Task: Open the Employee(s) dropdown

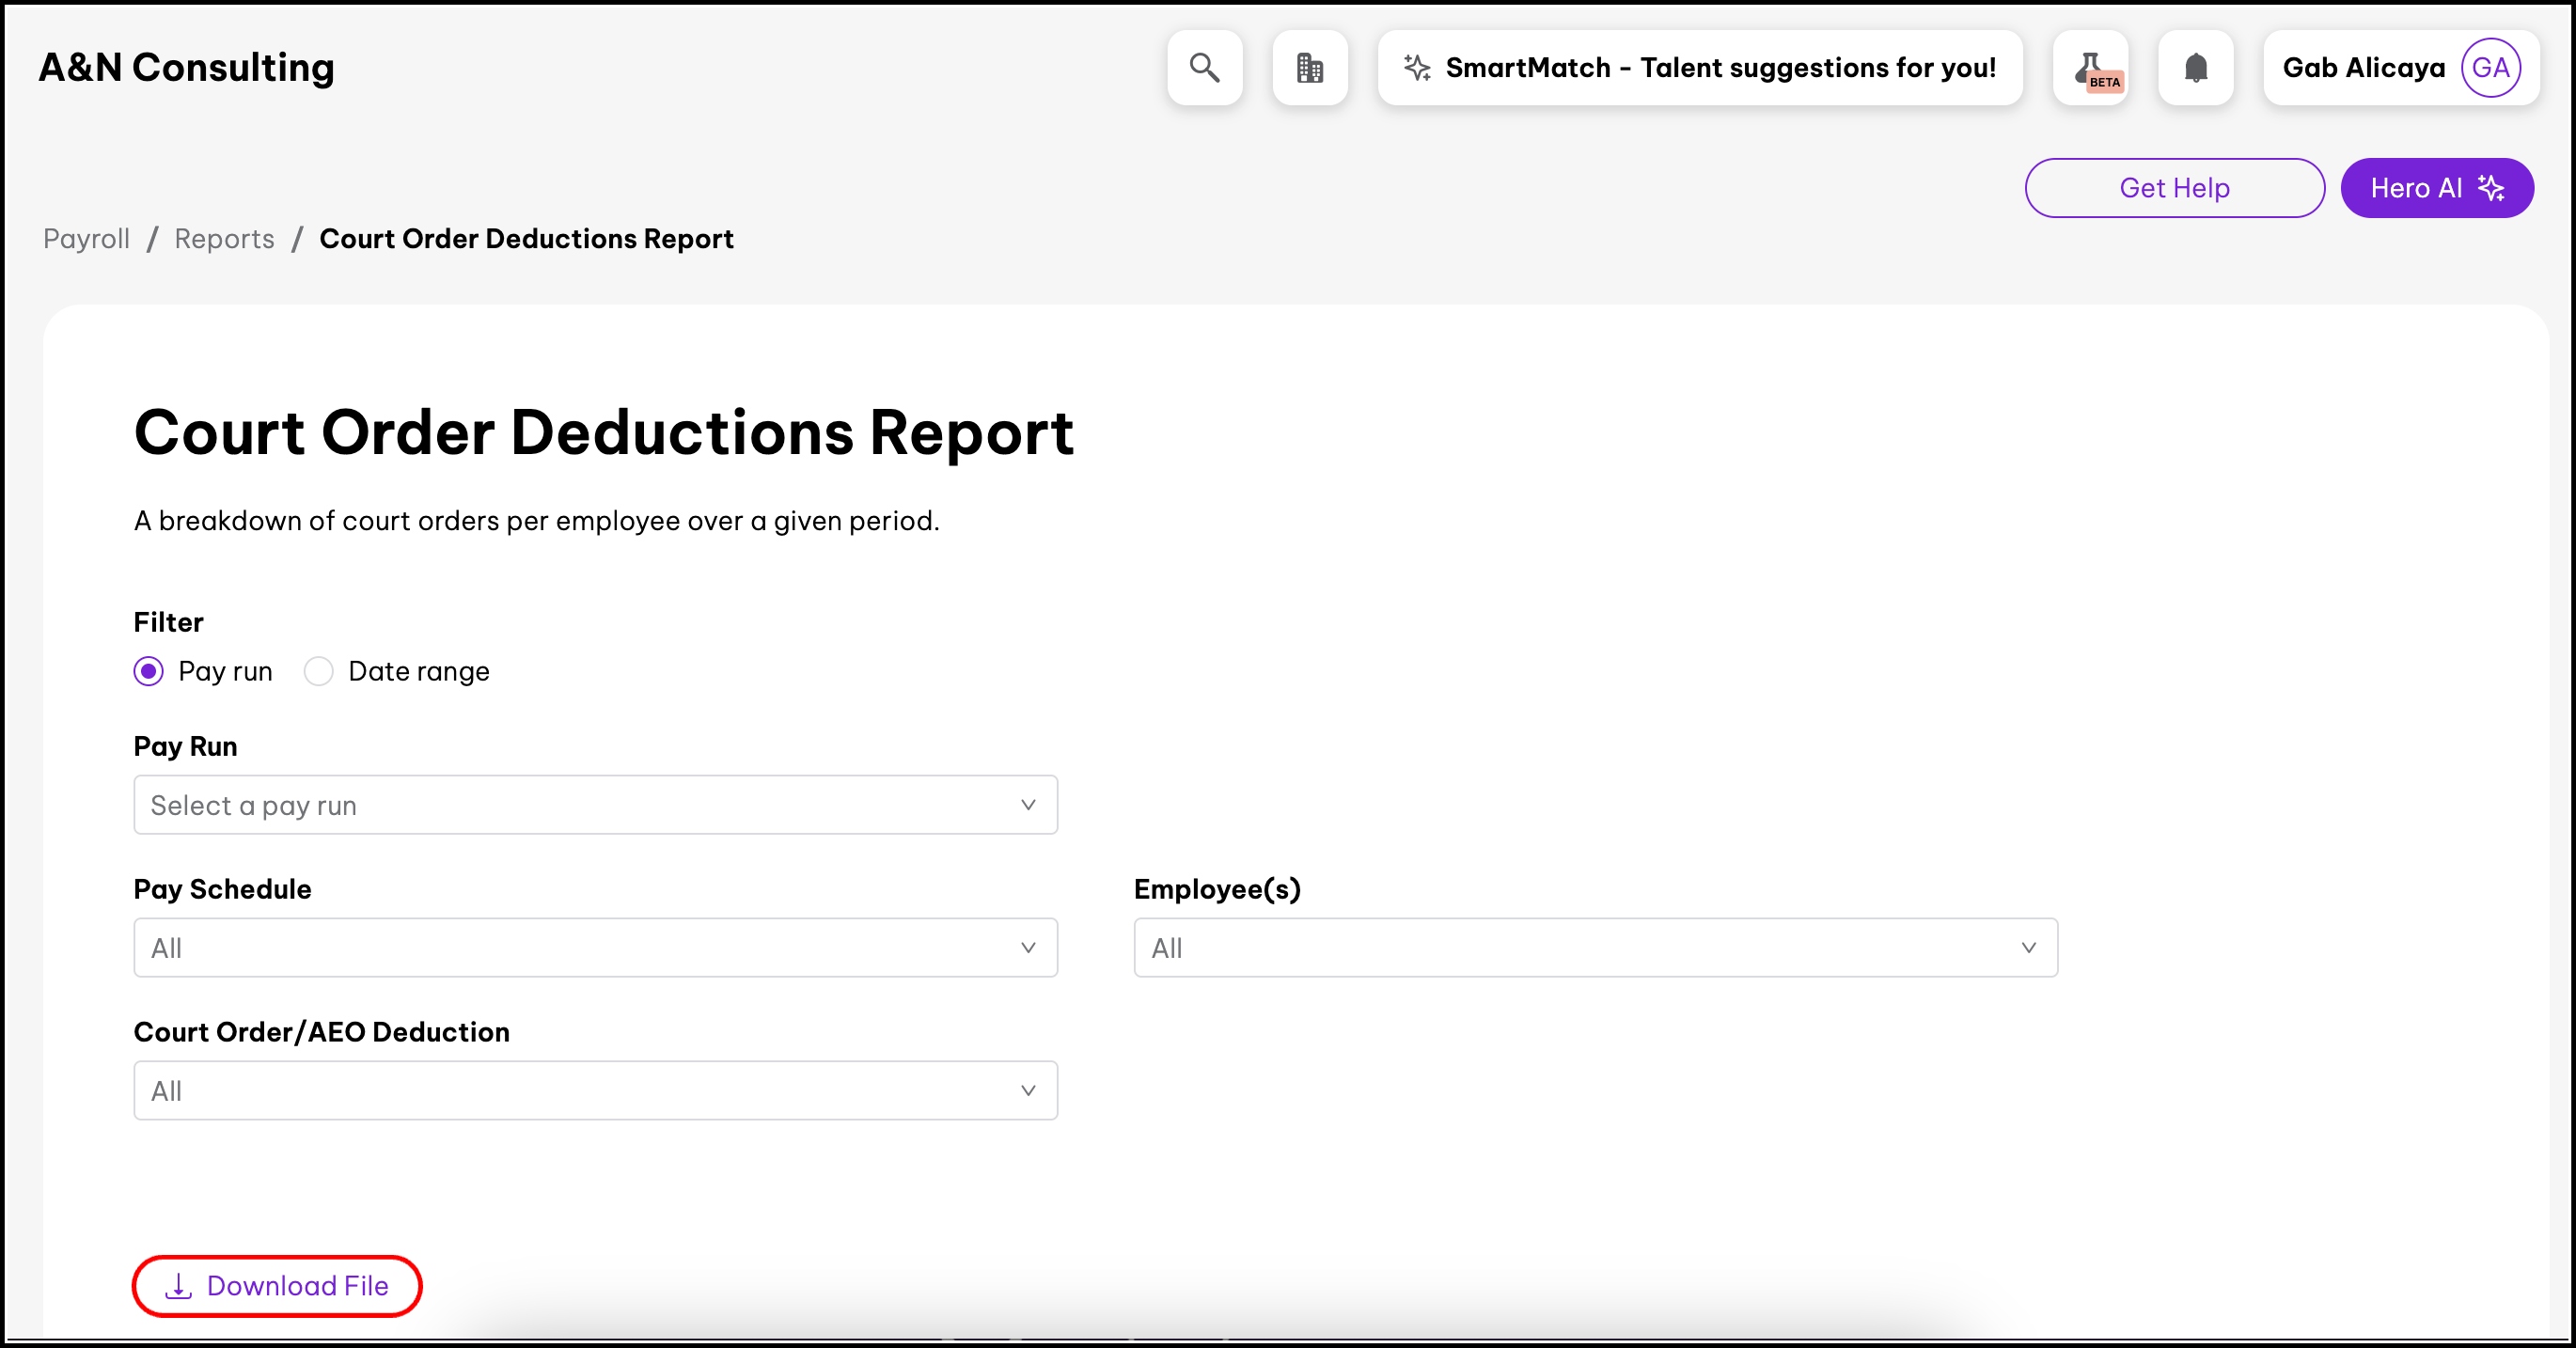Action: (x=1595, y=948)
